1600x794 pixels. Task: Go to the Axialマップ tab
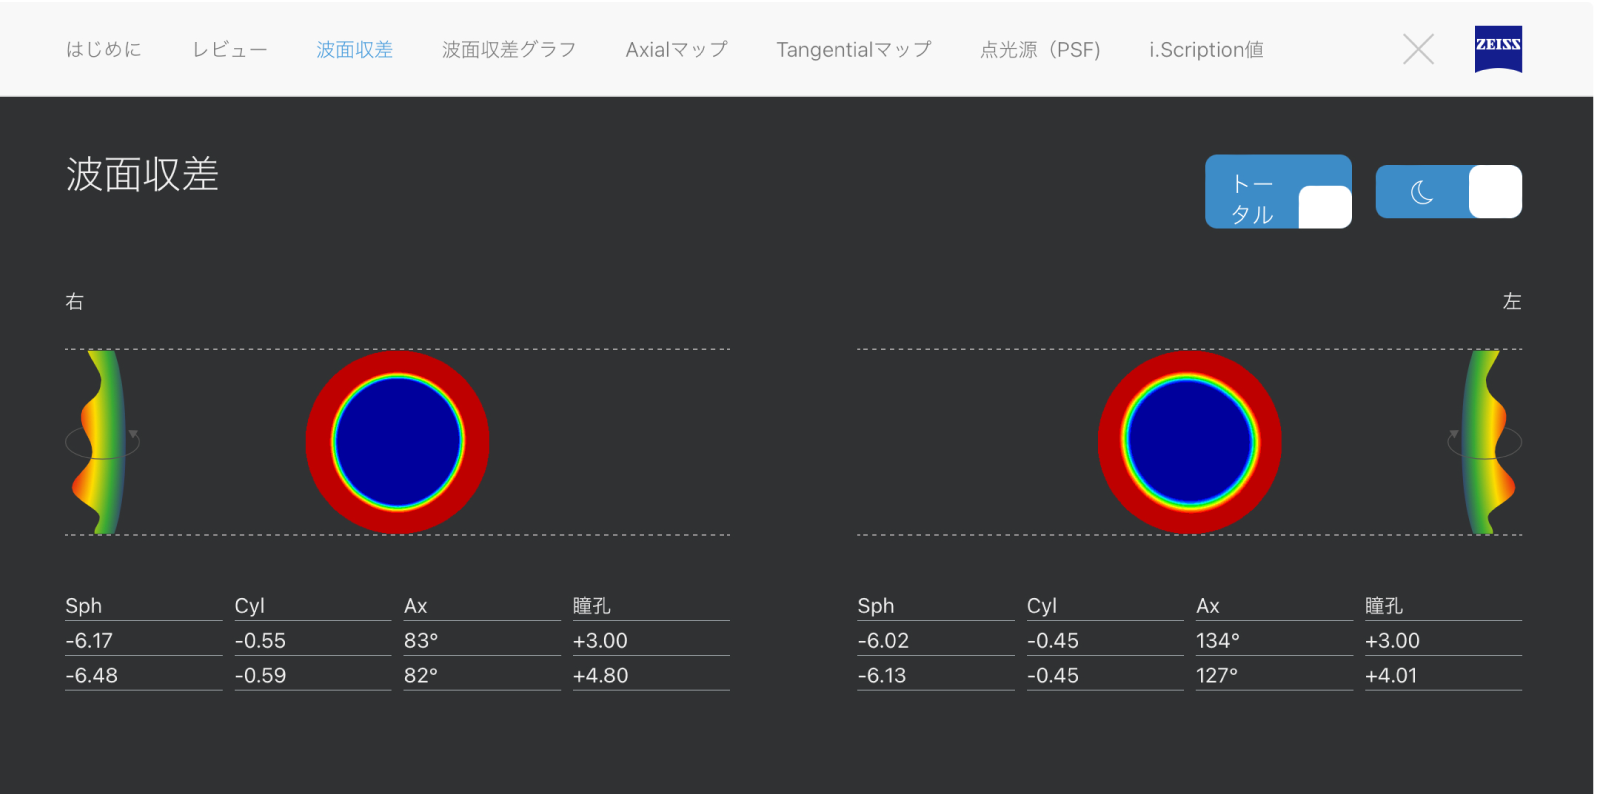[677, 49]
